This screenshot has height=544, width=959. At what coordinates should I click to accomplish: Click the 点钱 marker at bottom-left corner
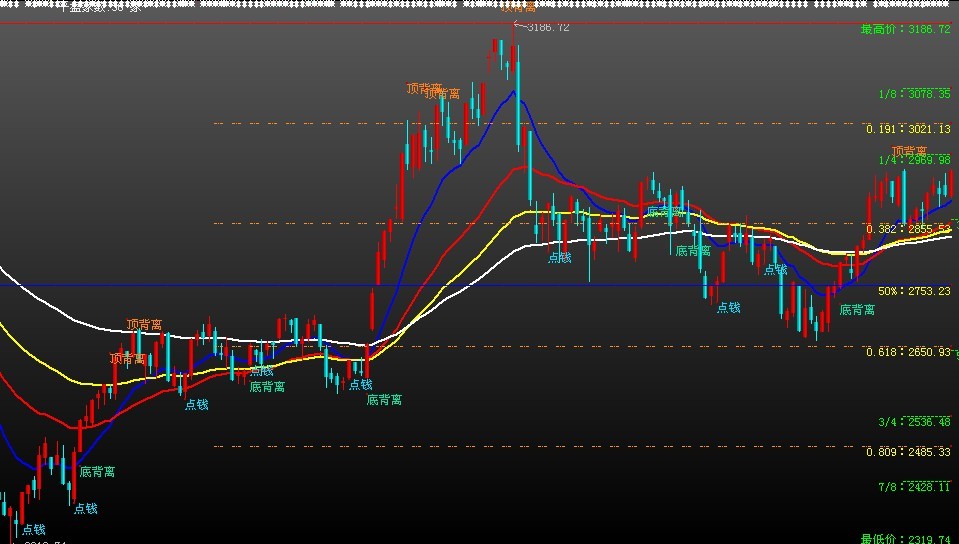34,529
